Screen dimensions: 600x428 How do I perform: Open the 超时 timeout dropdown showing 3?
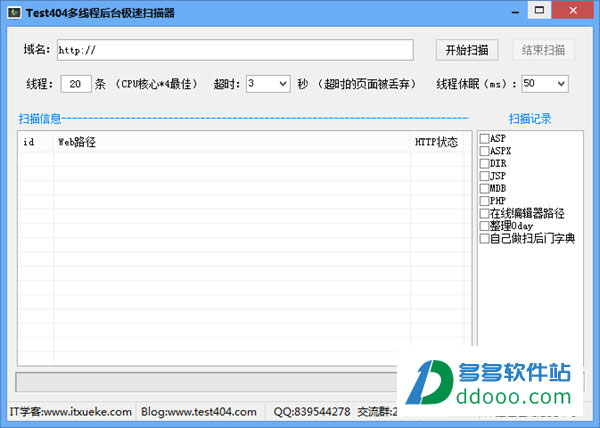(268, 83)
